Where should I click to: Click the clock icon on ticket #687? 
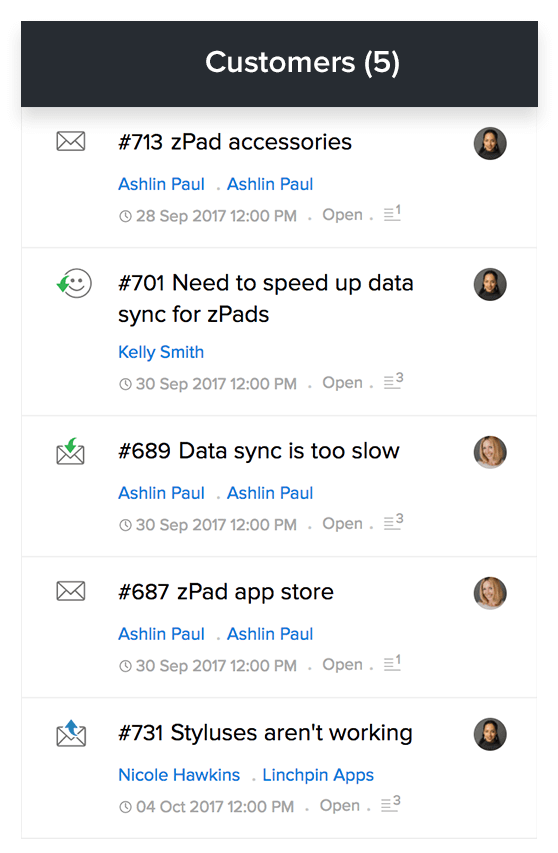pos(125,666)
